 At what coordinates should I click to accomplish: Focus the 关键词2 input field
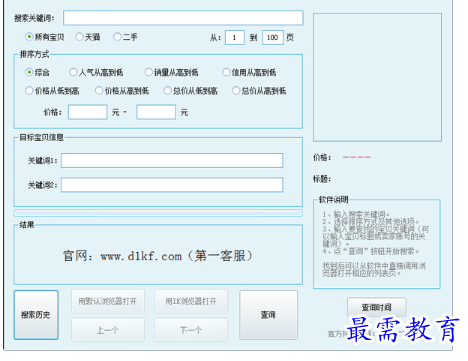(172, 185)
